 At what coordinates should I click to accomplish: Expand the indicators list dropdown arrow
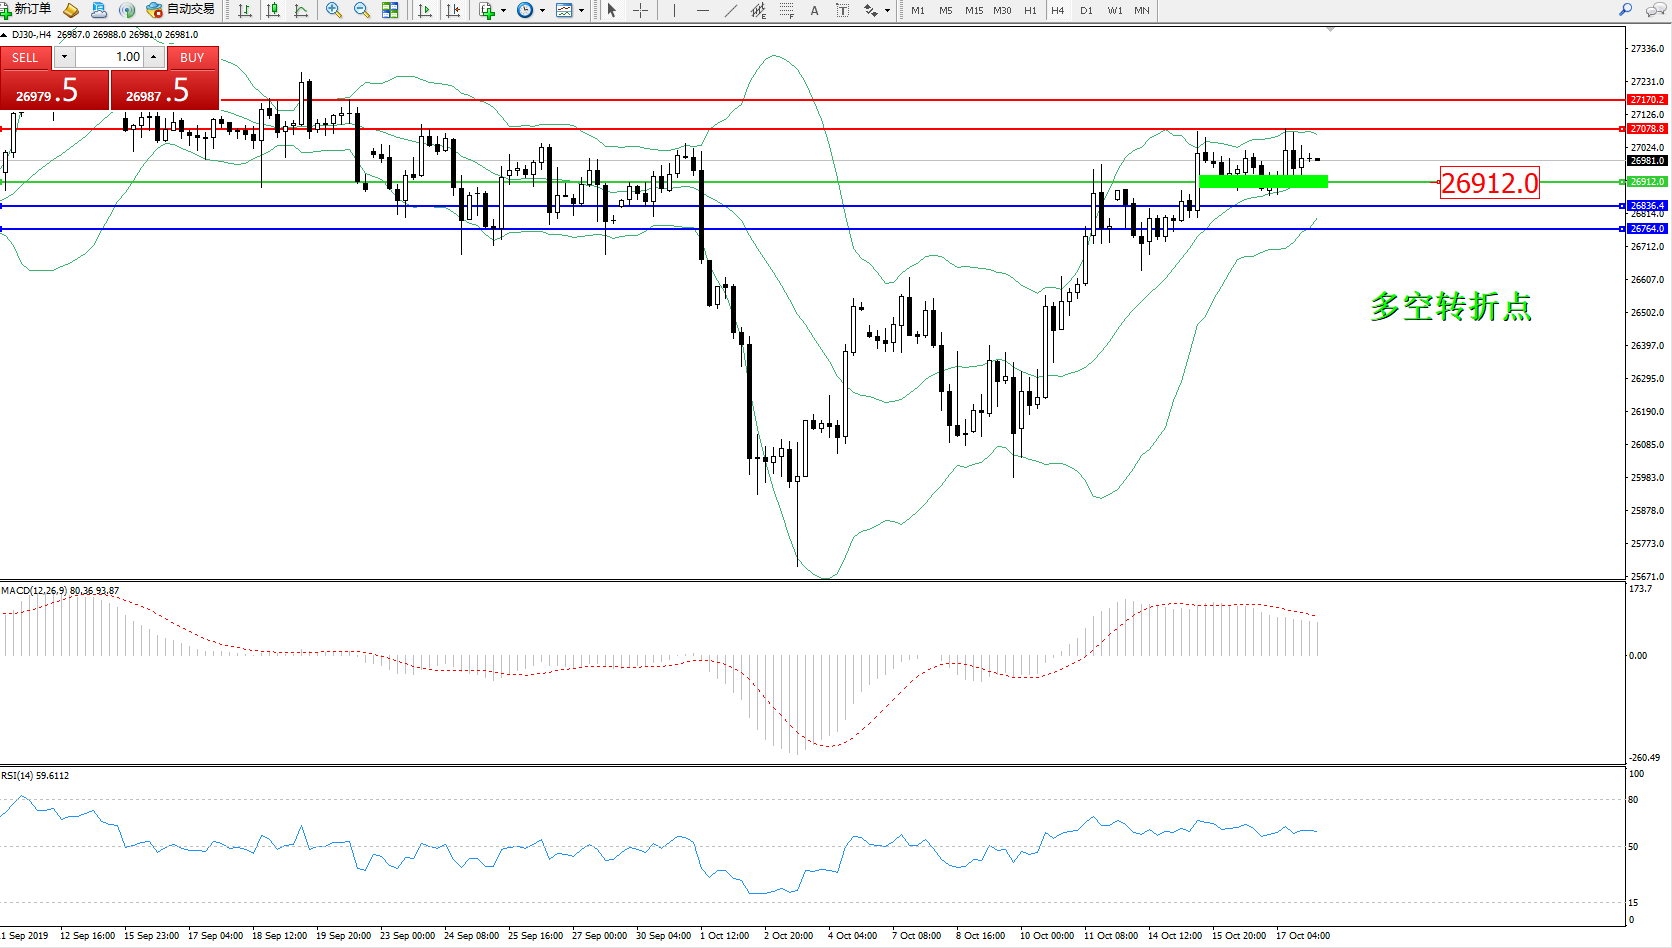pos(503,11)
